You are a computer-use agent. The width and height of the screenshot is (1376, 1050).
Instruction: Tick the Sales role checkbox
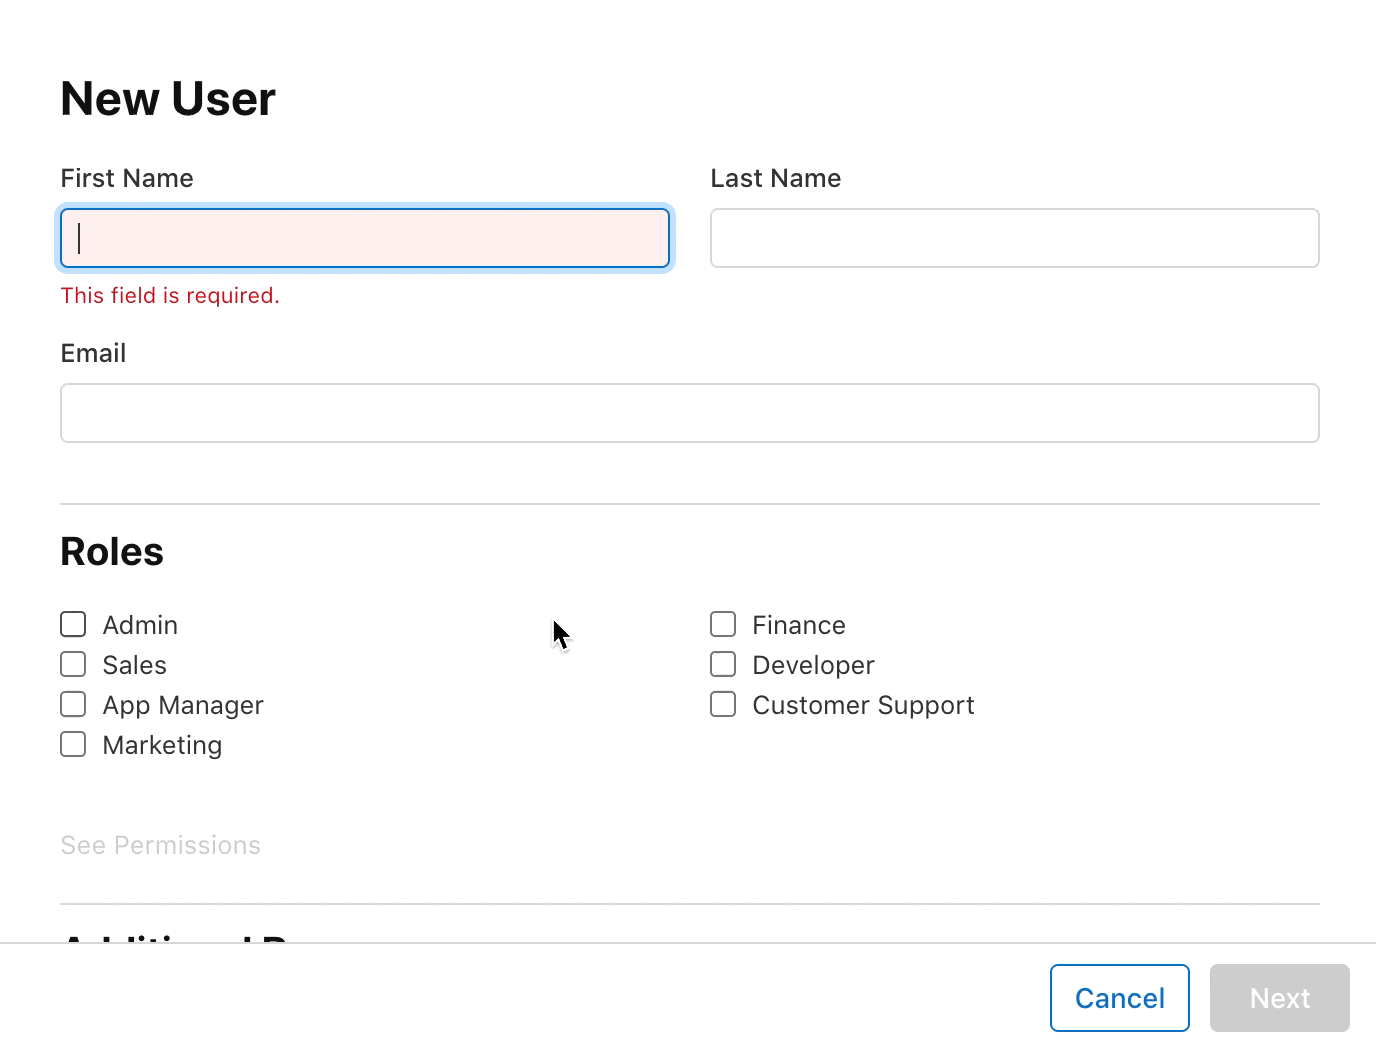click(x=73, y=664)
